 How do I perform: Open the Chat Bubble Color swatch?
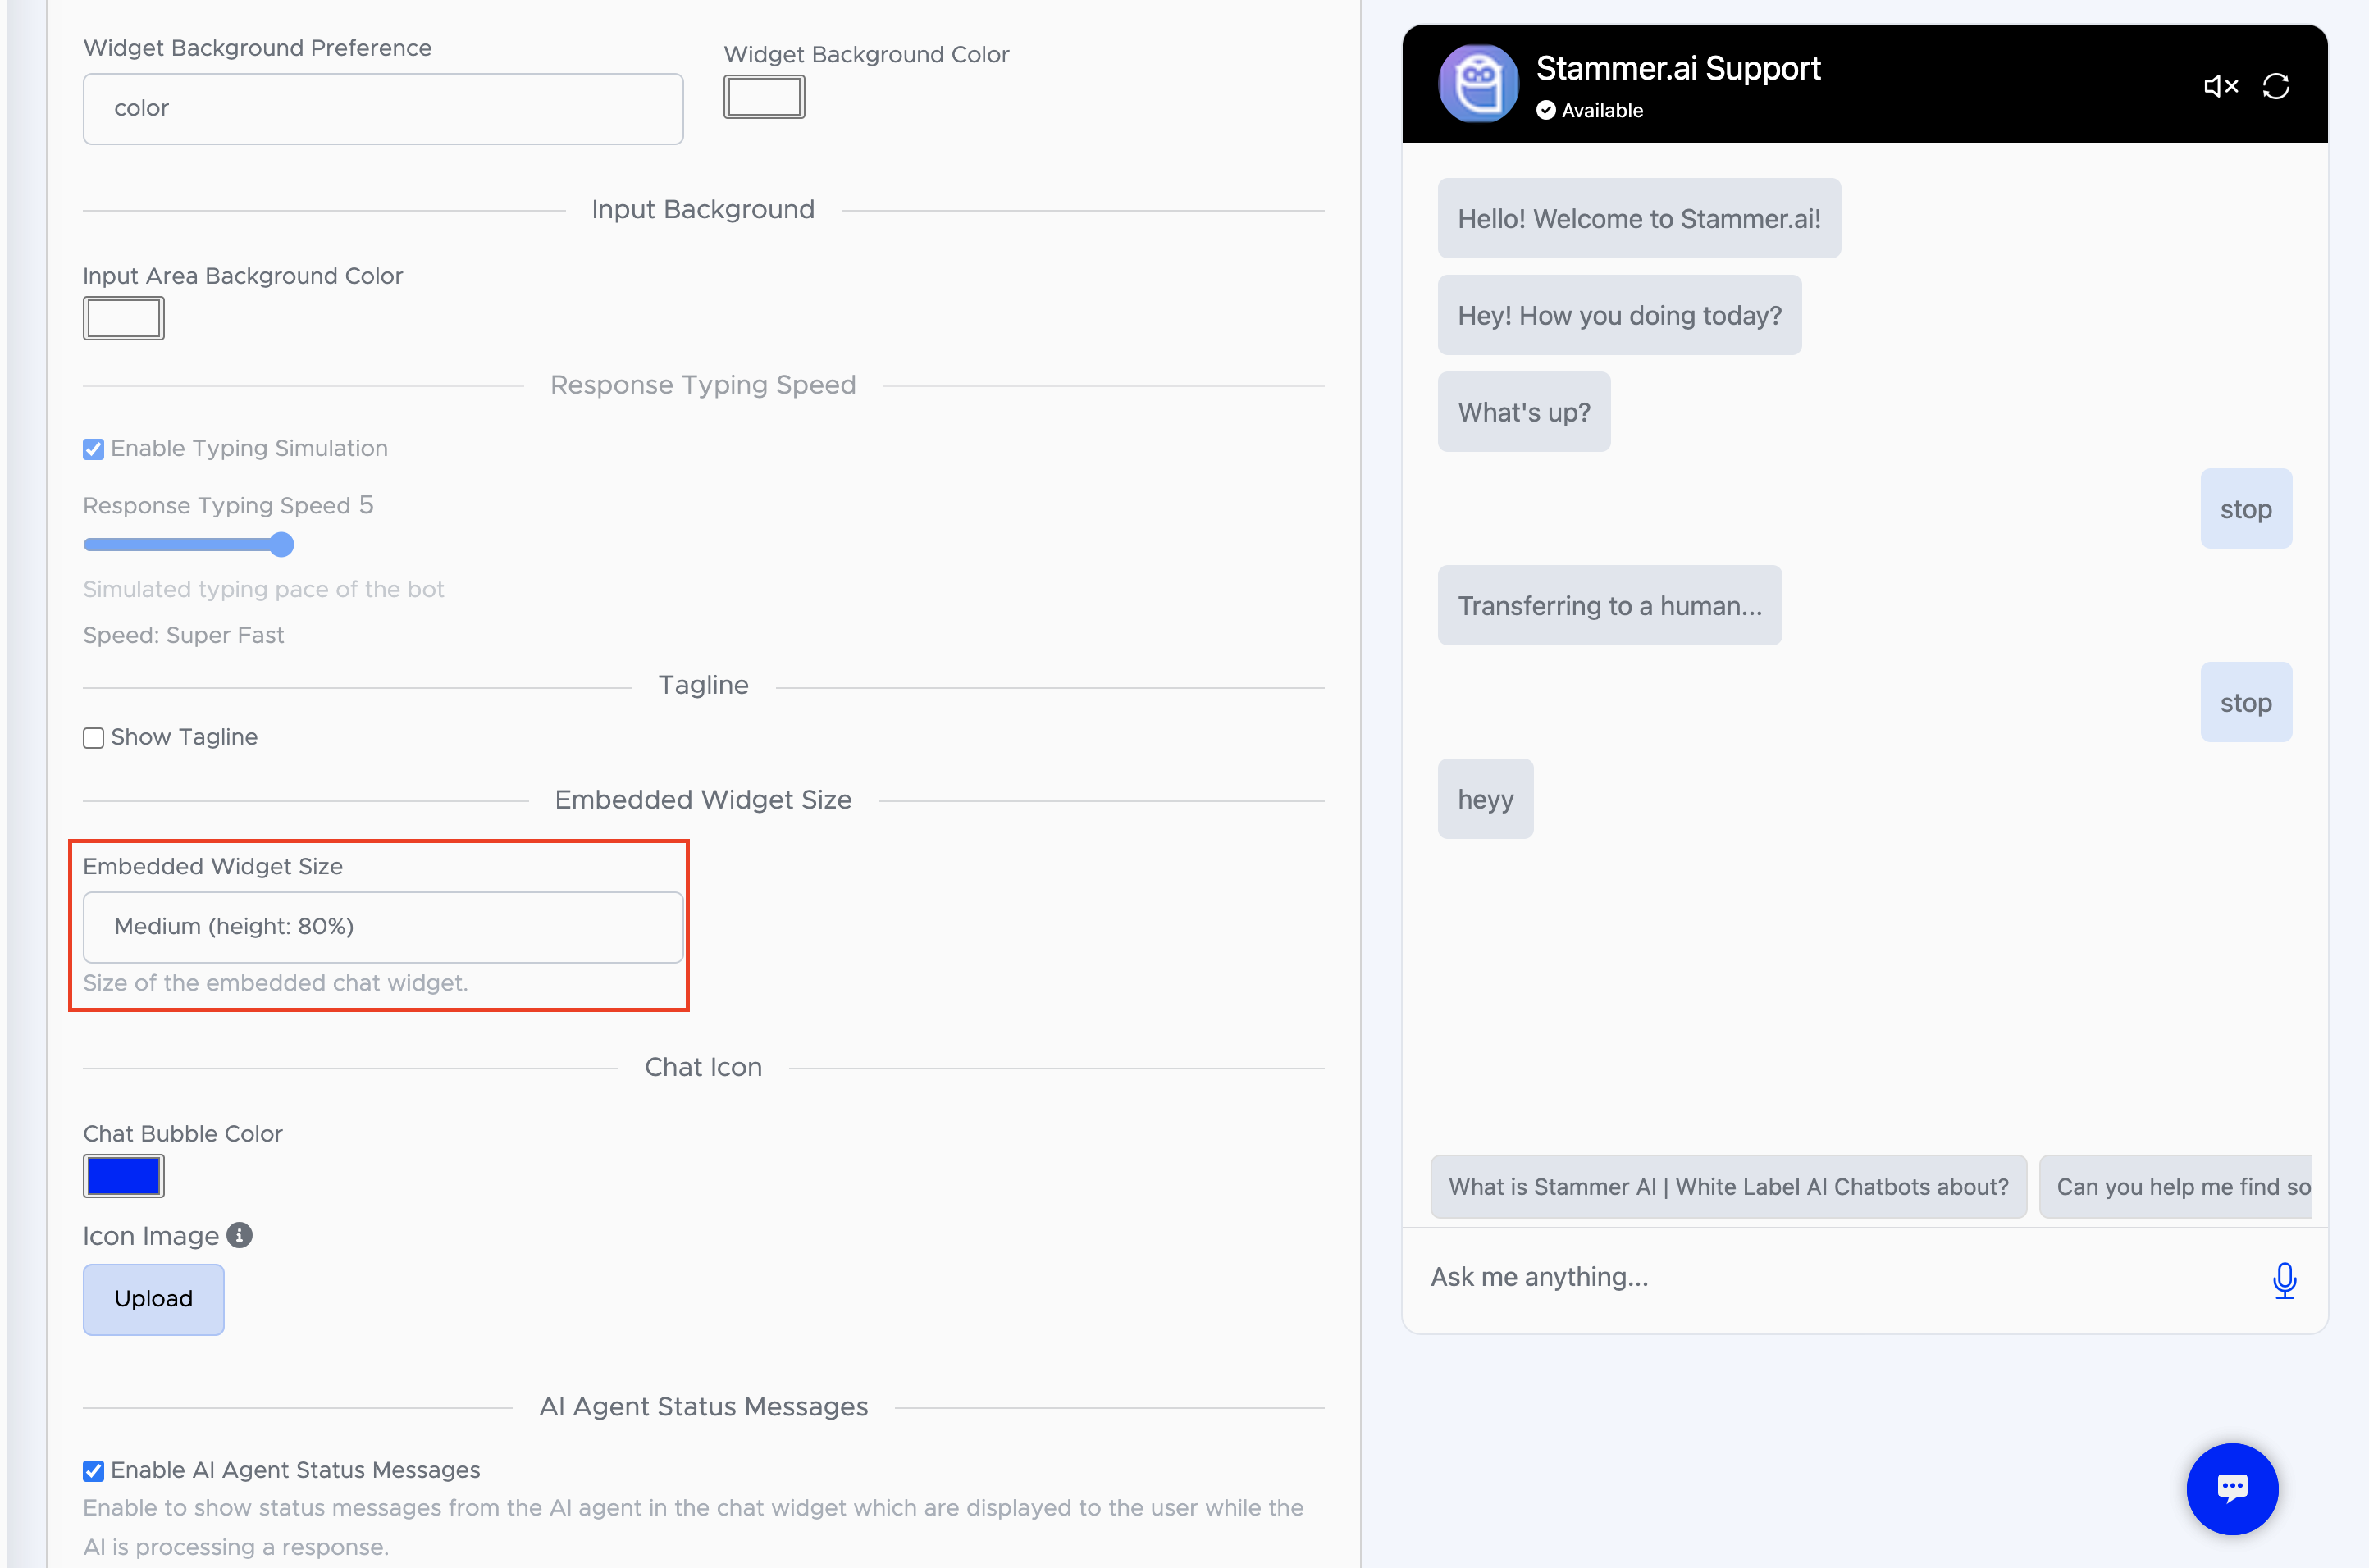[x=123, y=1176]
